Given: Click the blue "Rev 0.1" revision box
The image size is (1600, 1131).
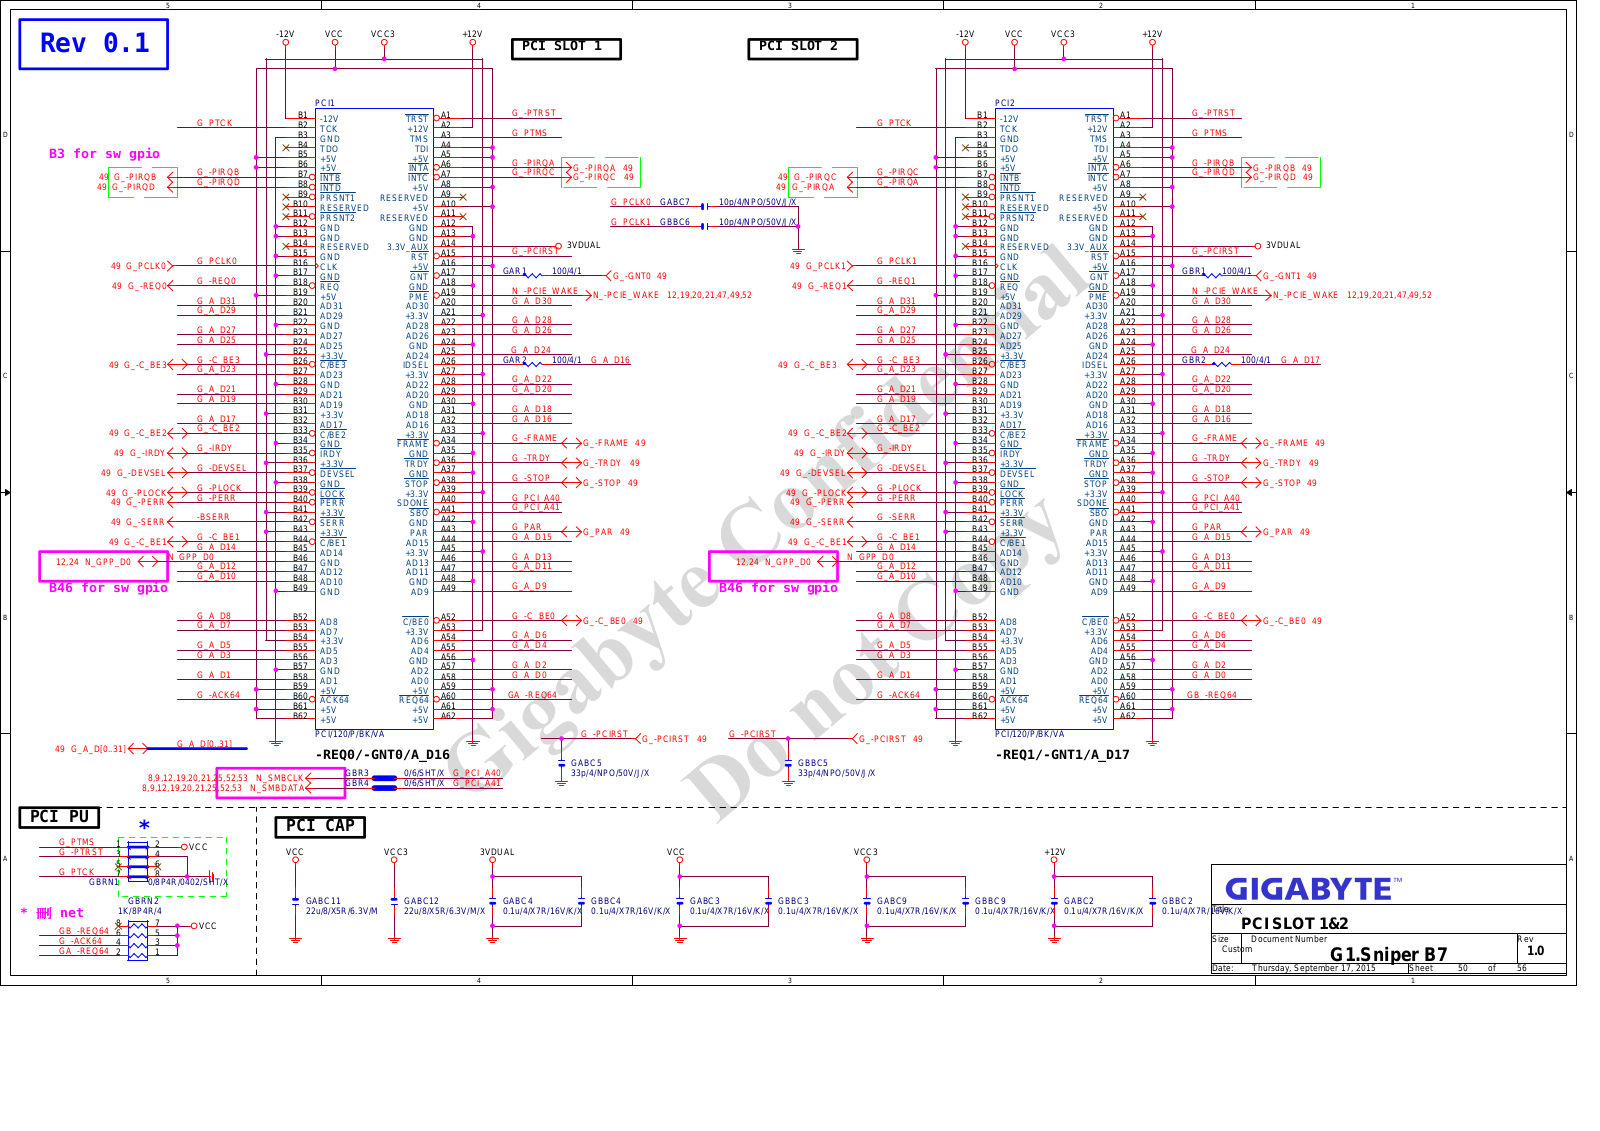Looking at the screenshot, I should tap(93, 44).
